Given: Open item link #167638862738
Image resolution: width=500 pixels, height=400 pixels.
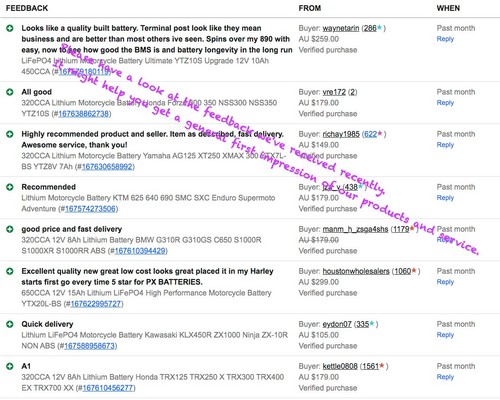Looking at the screenshot, I should 84,114.
